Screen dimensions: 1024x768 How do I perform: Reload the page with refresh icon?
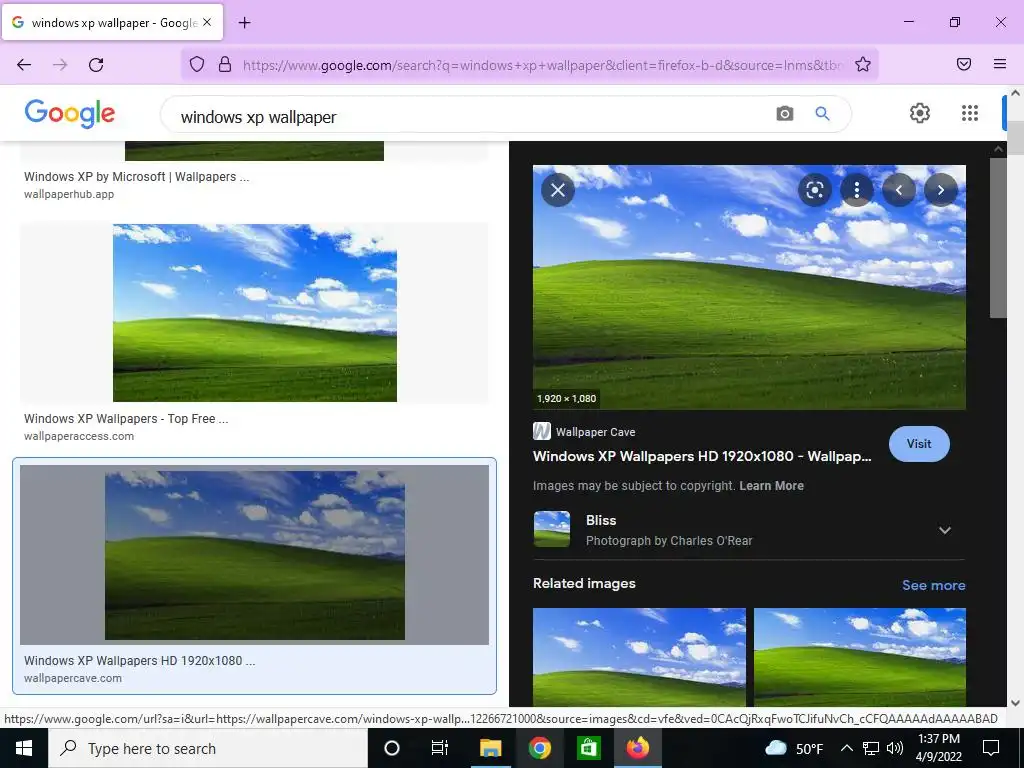96,65
